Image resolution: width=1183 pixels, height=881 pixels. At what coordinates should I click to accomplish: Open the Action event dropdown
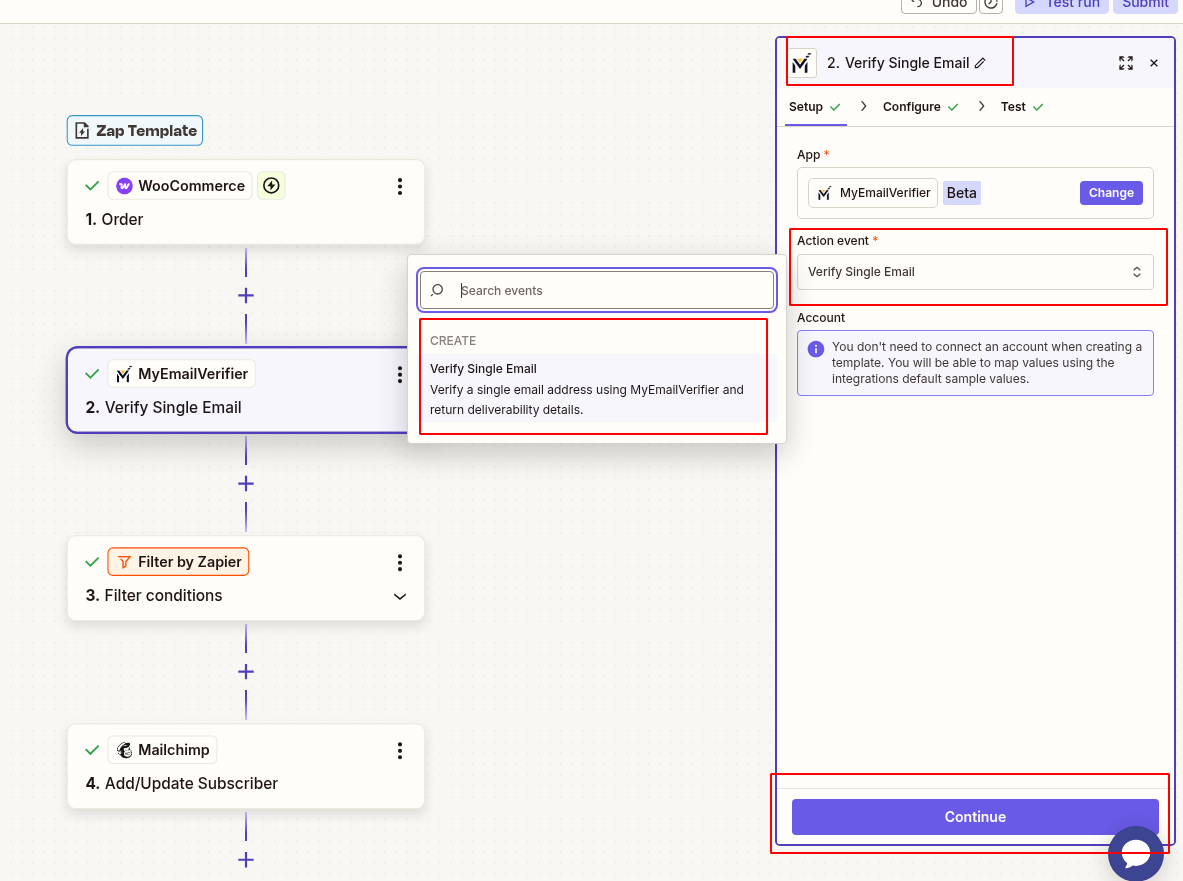coord(975,271)
